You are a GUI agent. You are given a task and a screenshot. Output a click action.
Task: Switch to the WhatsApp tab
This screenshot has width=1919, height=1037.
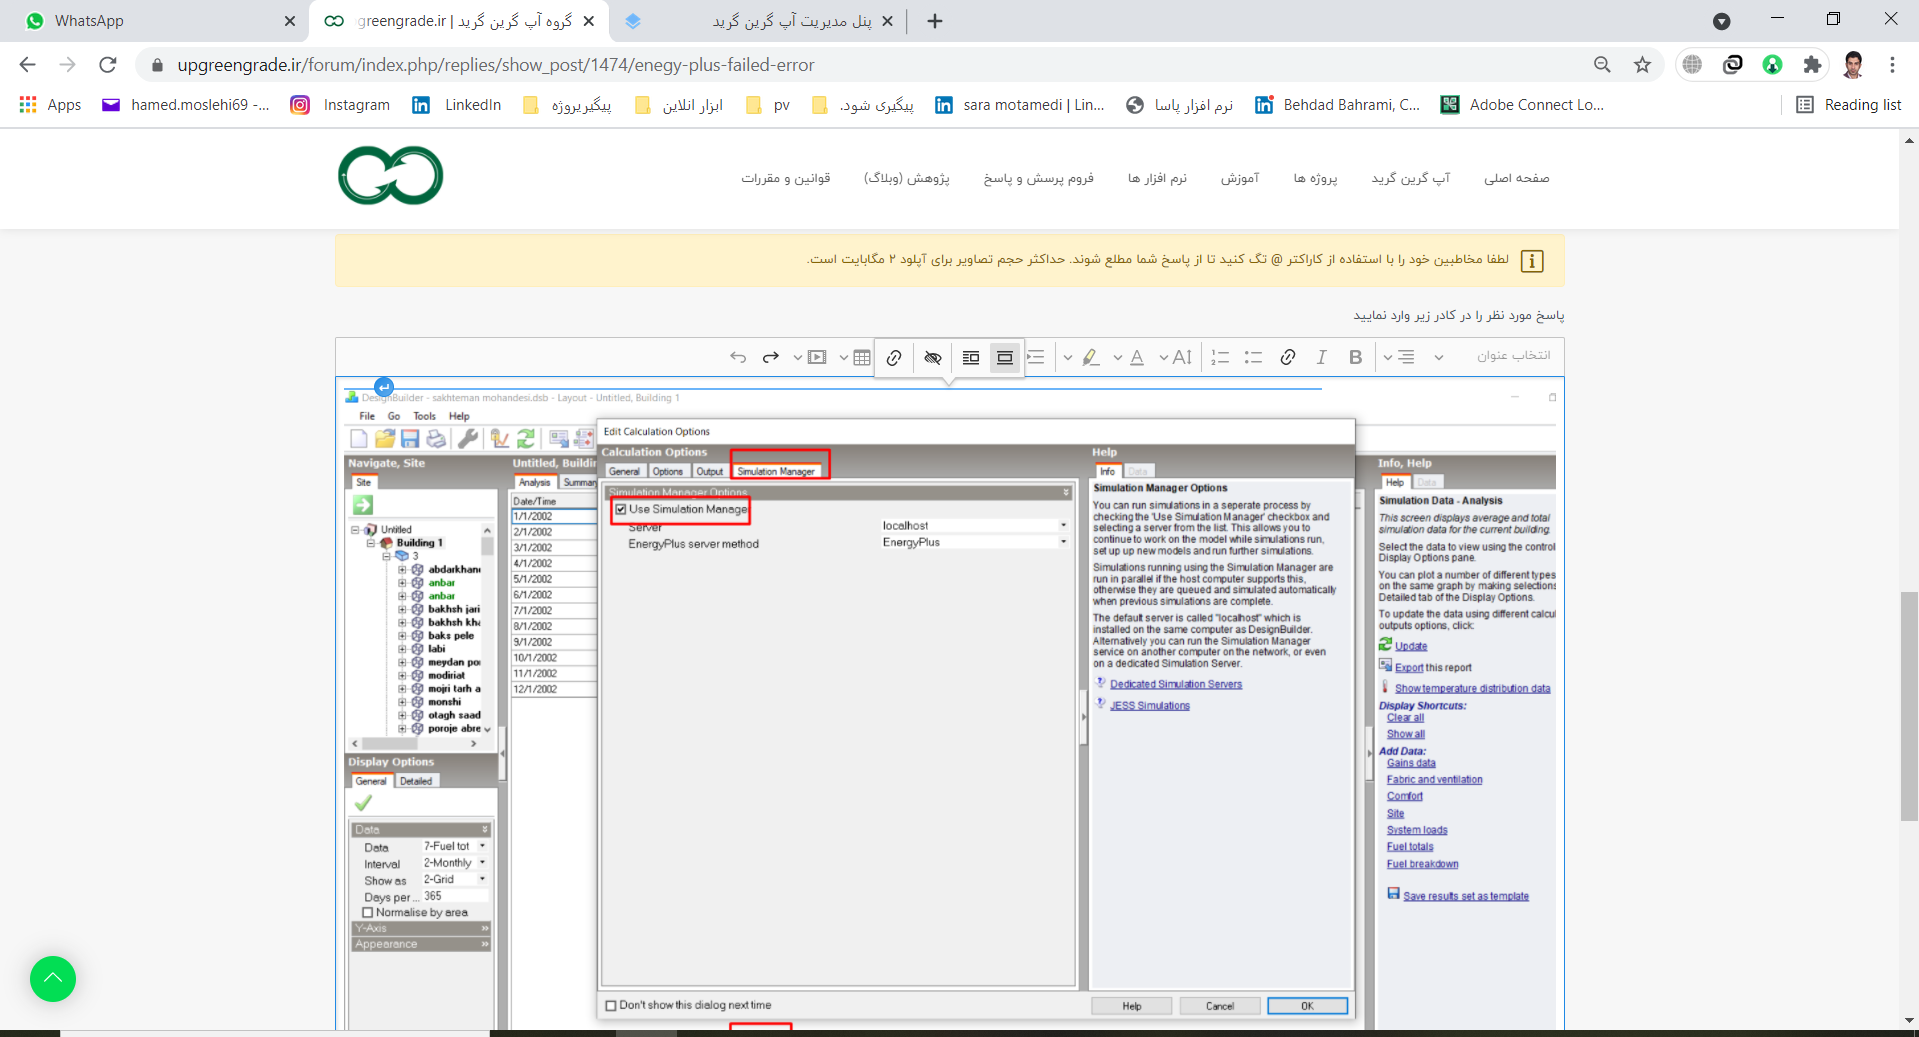160,21
